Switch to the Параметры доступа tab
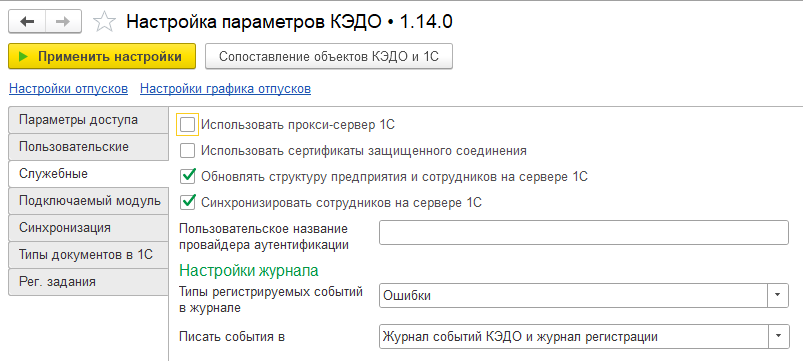This screenshot has height=361, width=803. pyautogui.click(x=89, y=120)
